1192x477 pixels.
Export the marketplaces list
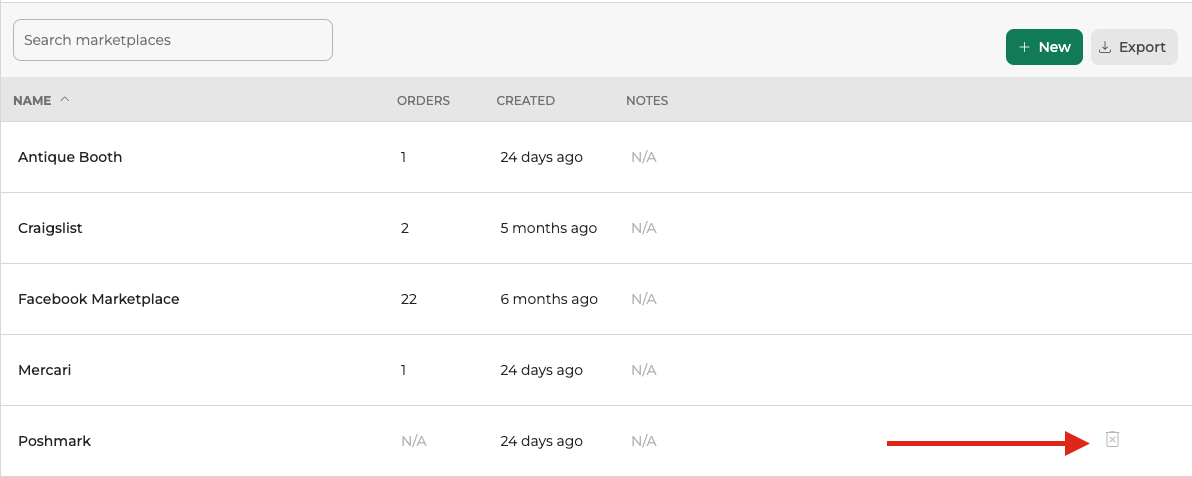point(1134,47)
